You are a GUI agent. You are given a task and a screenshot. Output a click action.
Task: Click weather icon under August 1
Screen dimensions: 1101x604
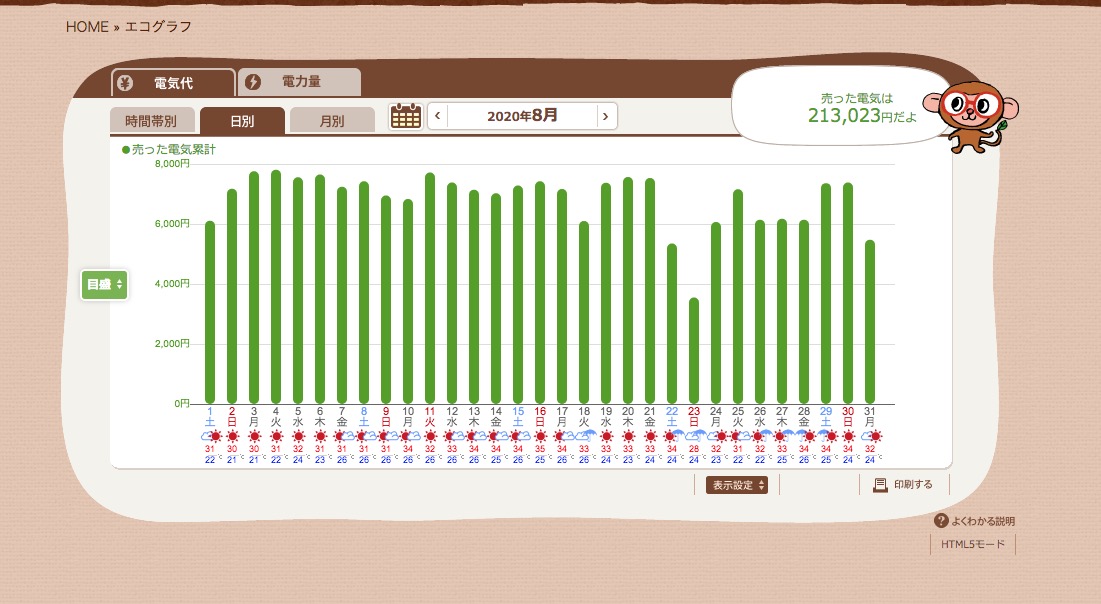[210, 436]
